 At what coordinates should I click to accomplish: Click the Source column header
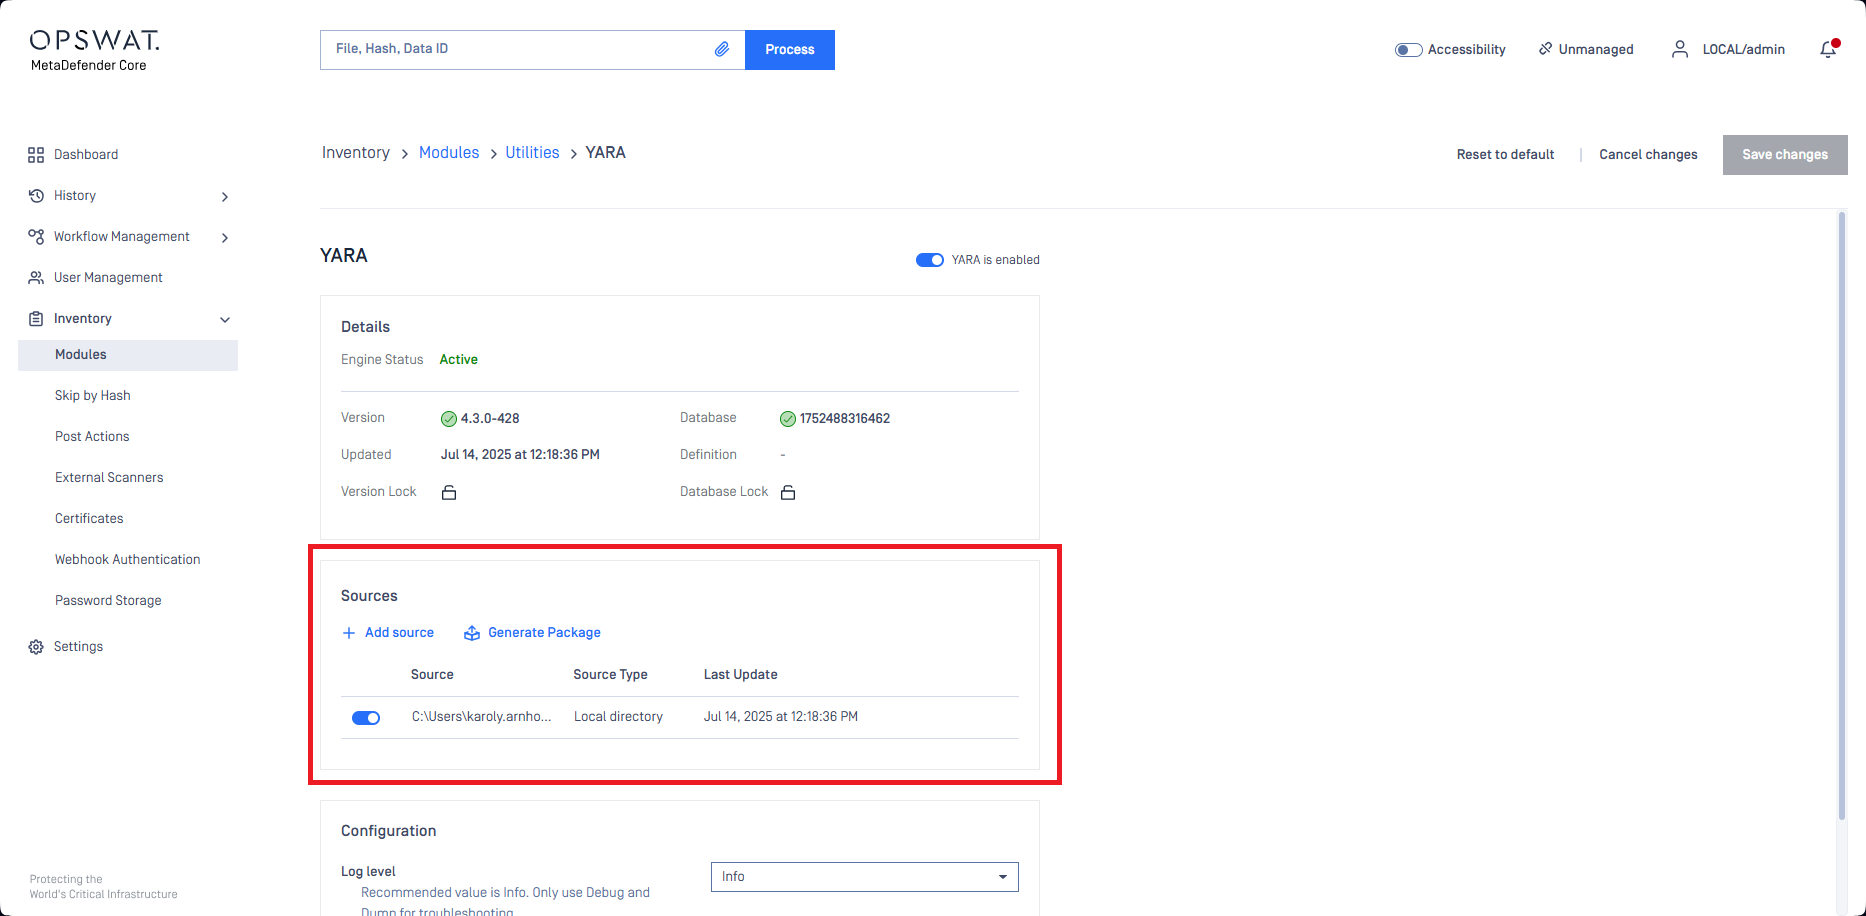432,674
